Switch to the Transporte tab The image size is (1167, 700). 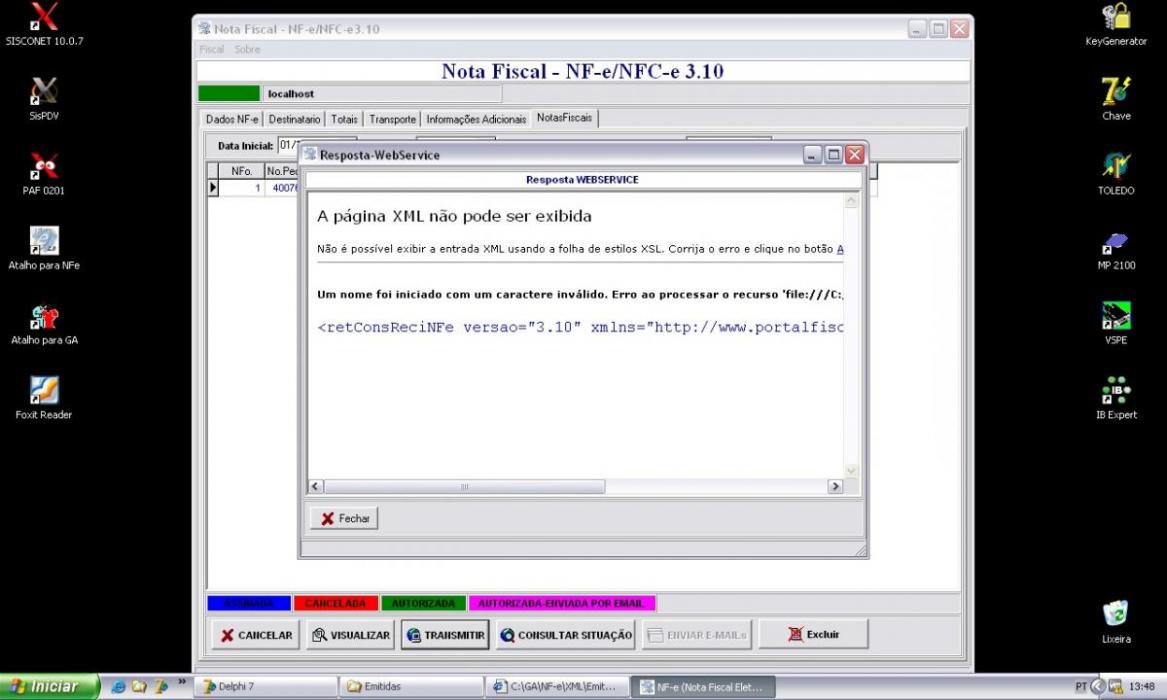(x=392, y=119)
